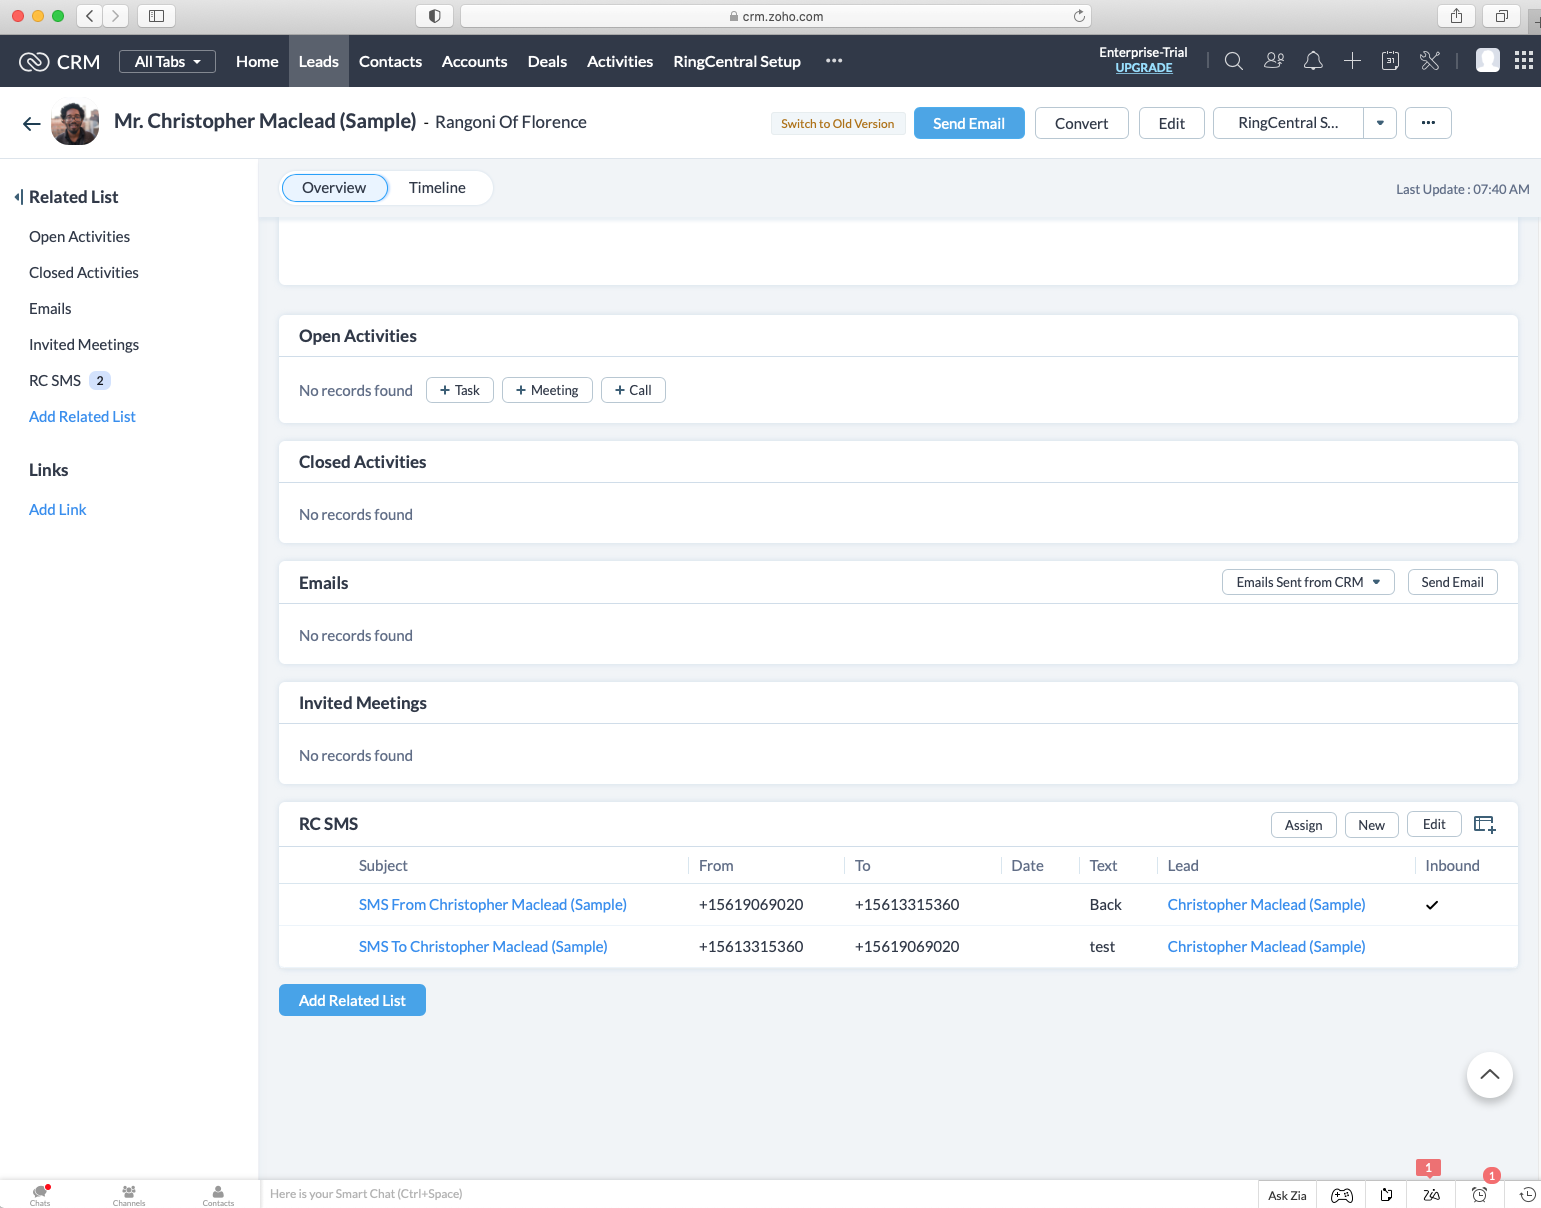Screen dimensions: 1541x1208
Task: Open SMS From Christopher Maclead record link
Action: point(492,904)
